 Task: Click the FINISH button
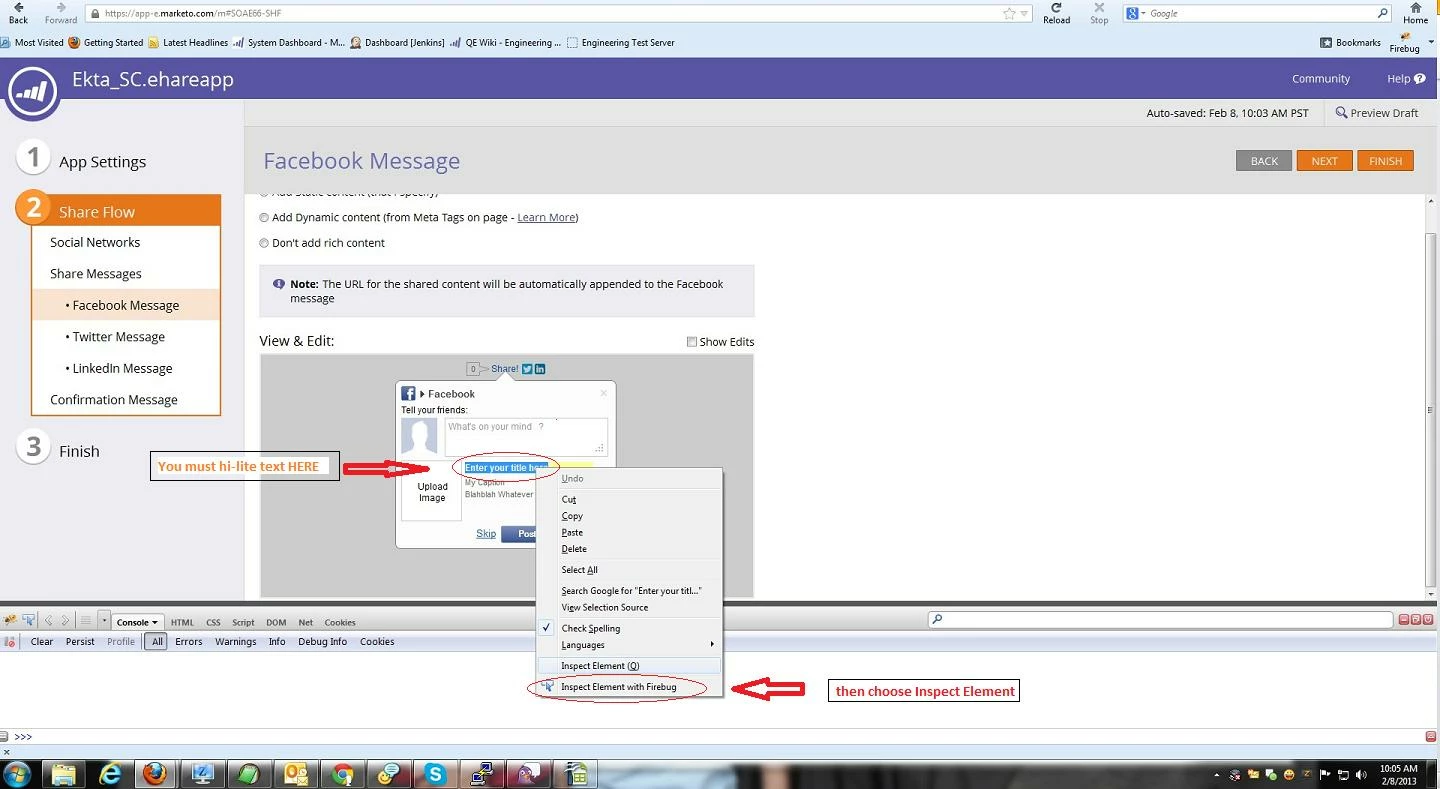(1386, 161)
